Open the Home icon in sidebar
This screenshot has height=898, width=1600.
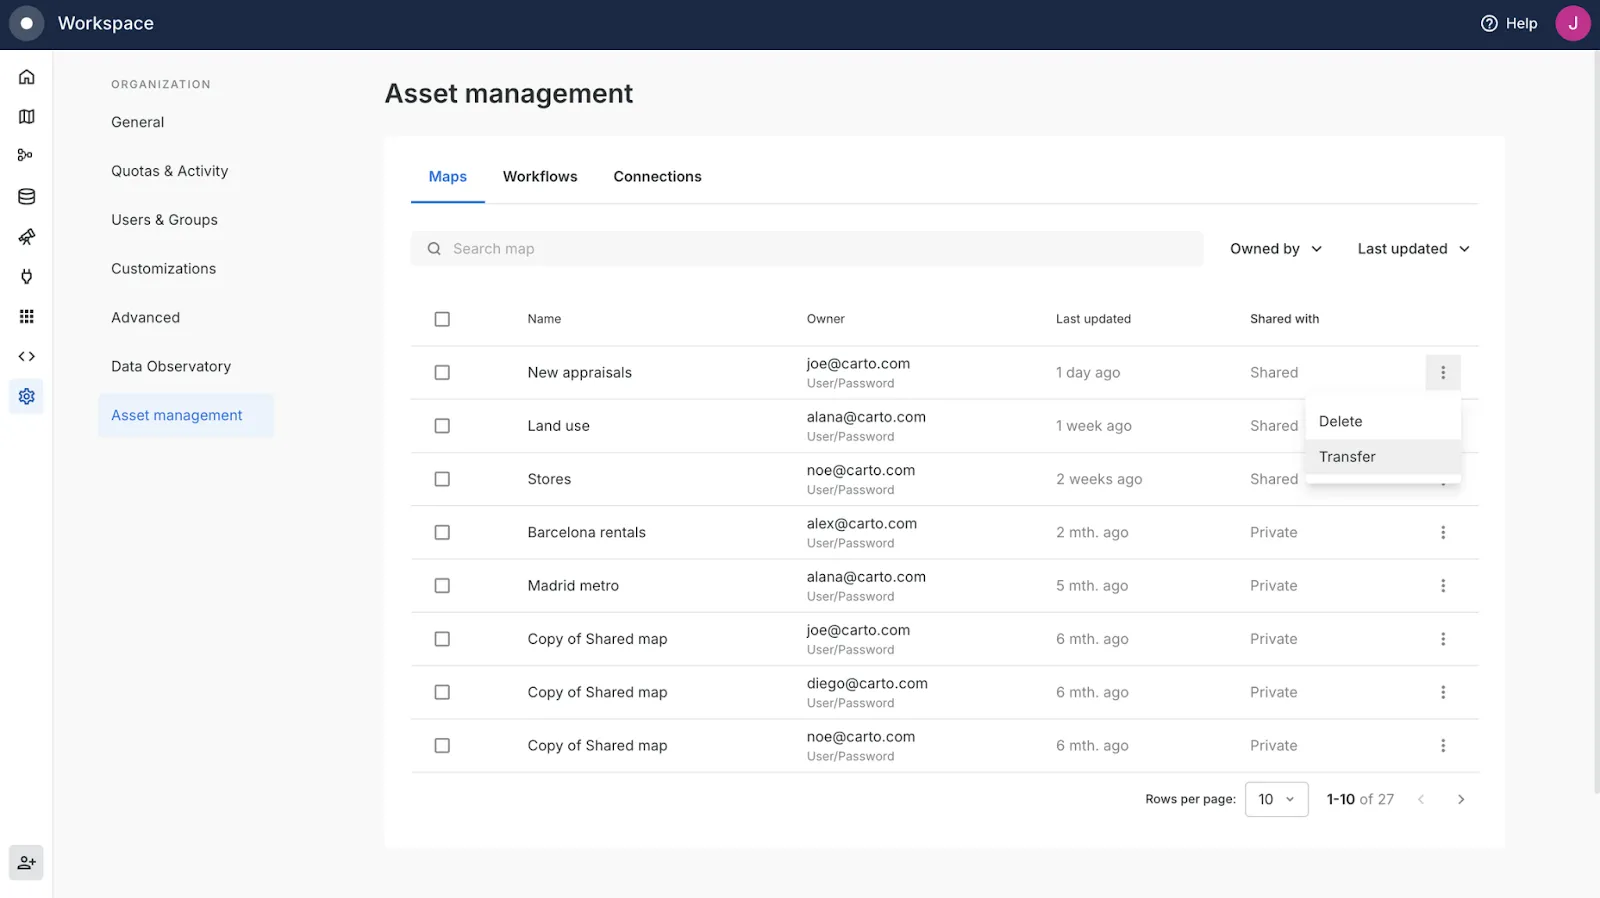[27, 77]
